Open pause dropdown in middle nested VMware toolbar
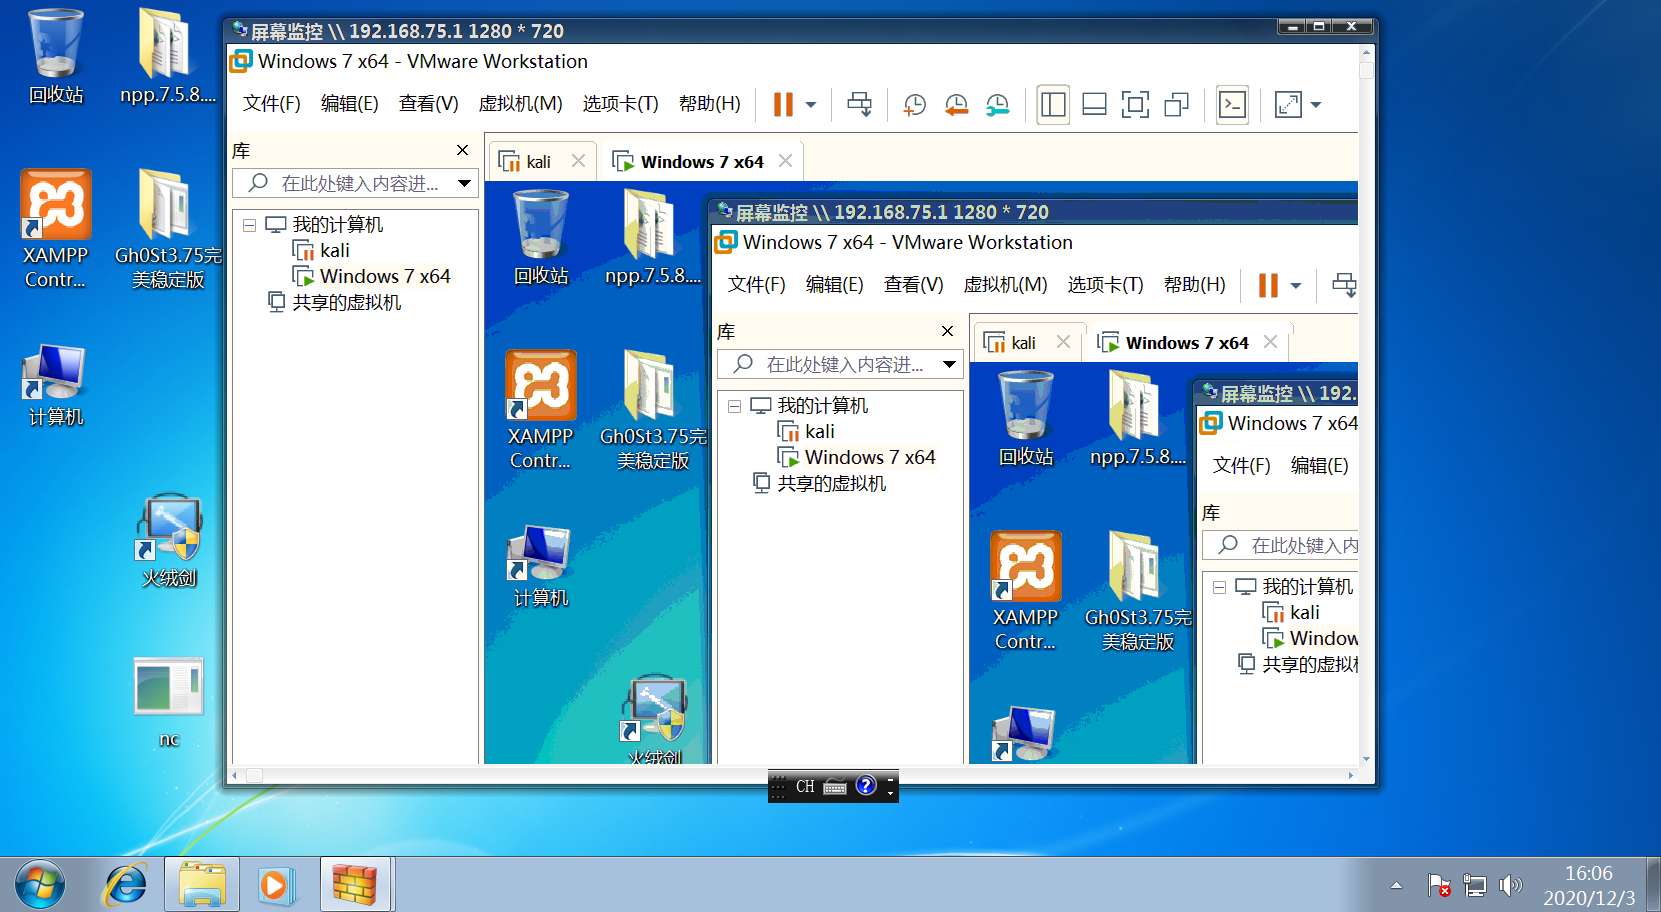This screenshot has height=912, width=1661. click(1296, 285)
